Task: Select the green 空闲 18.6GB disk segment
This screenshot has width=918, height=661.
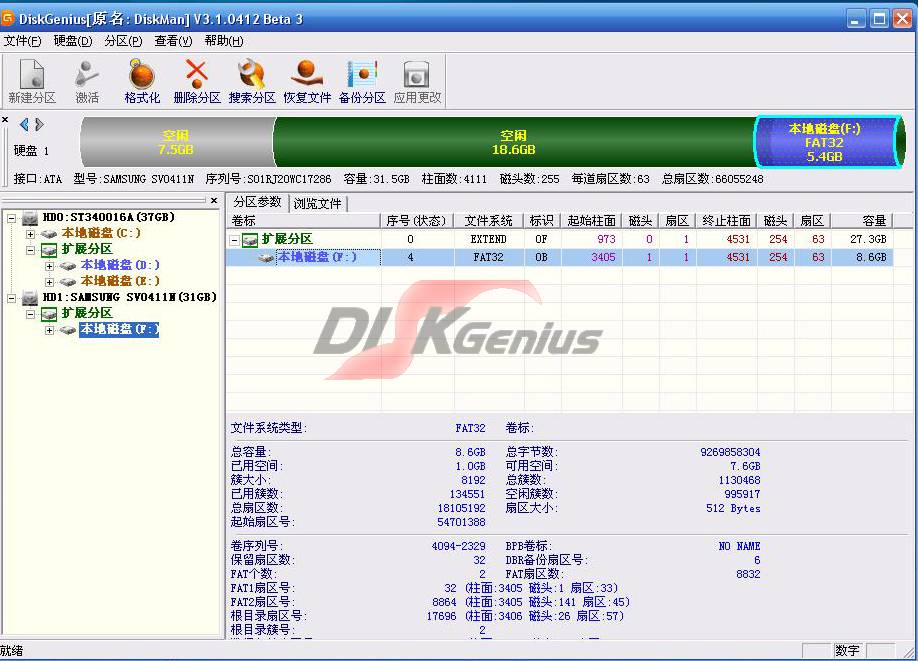Action: click(x=514, y=142)
